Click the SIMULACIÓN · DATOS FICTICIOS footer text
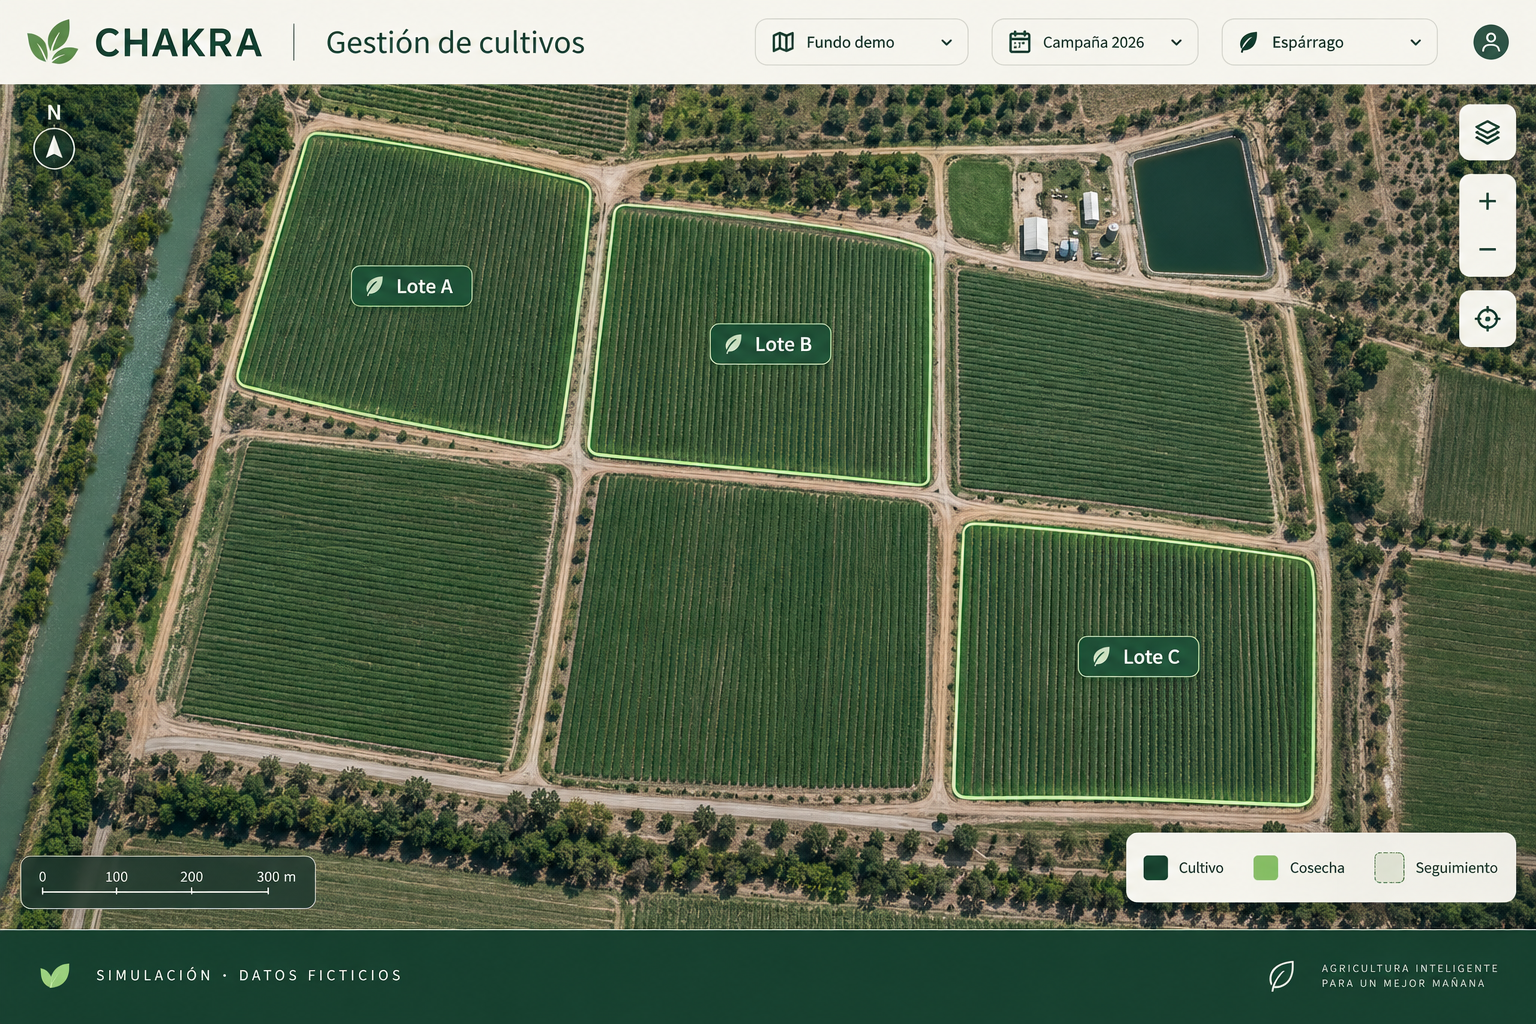1536x1024 pixels. [x=249, y=975]
